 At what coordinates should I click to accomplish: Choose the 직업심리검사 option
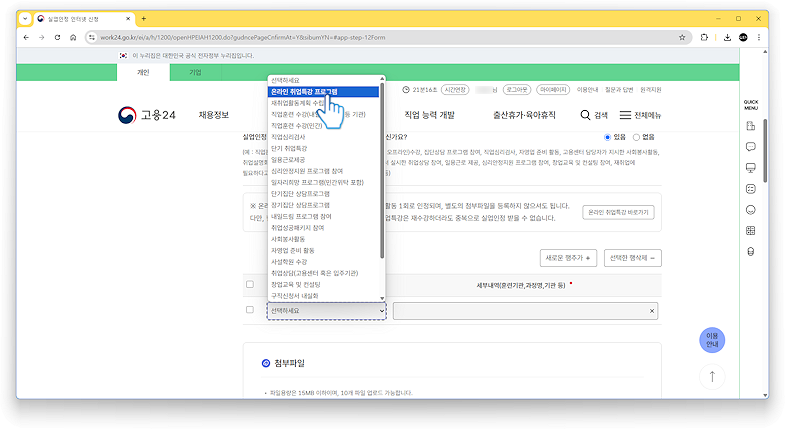coord(323,137)
